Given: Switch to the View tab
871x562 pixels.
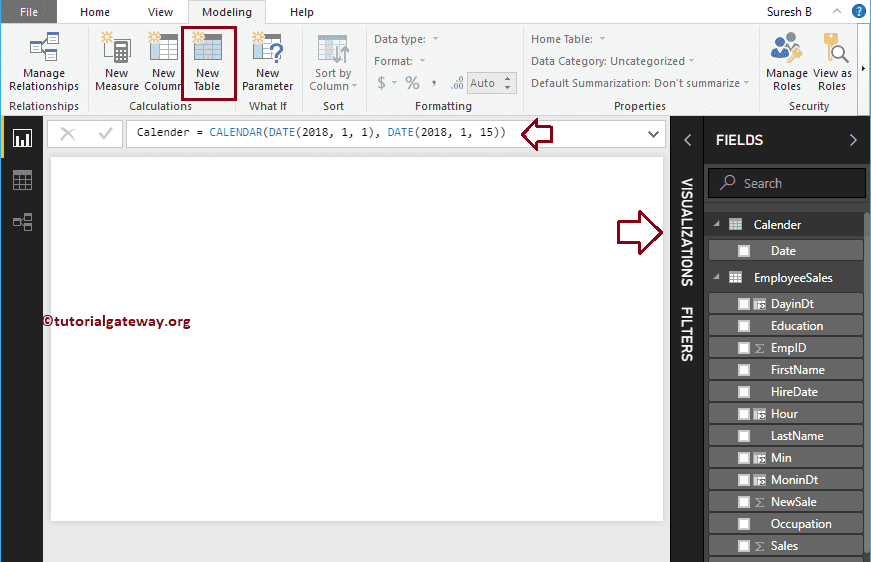Looking at the screenshot, I should coord(160,12).
